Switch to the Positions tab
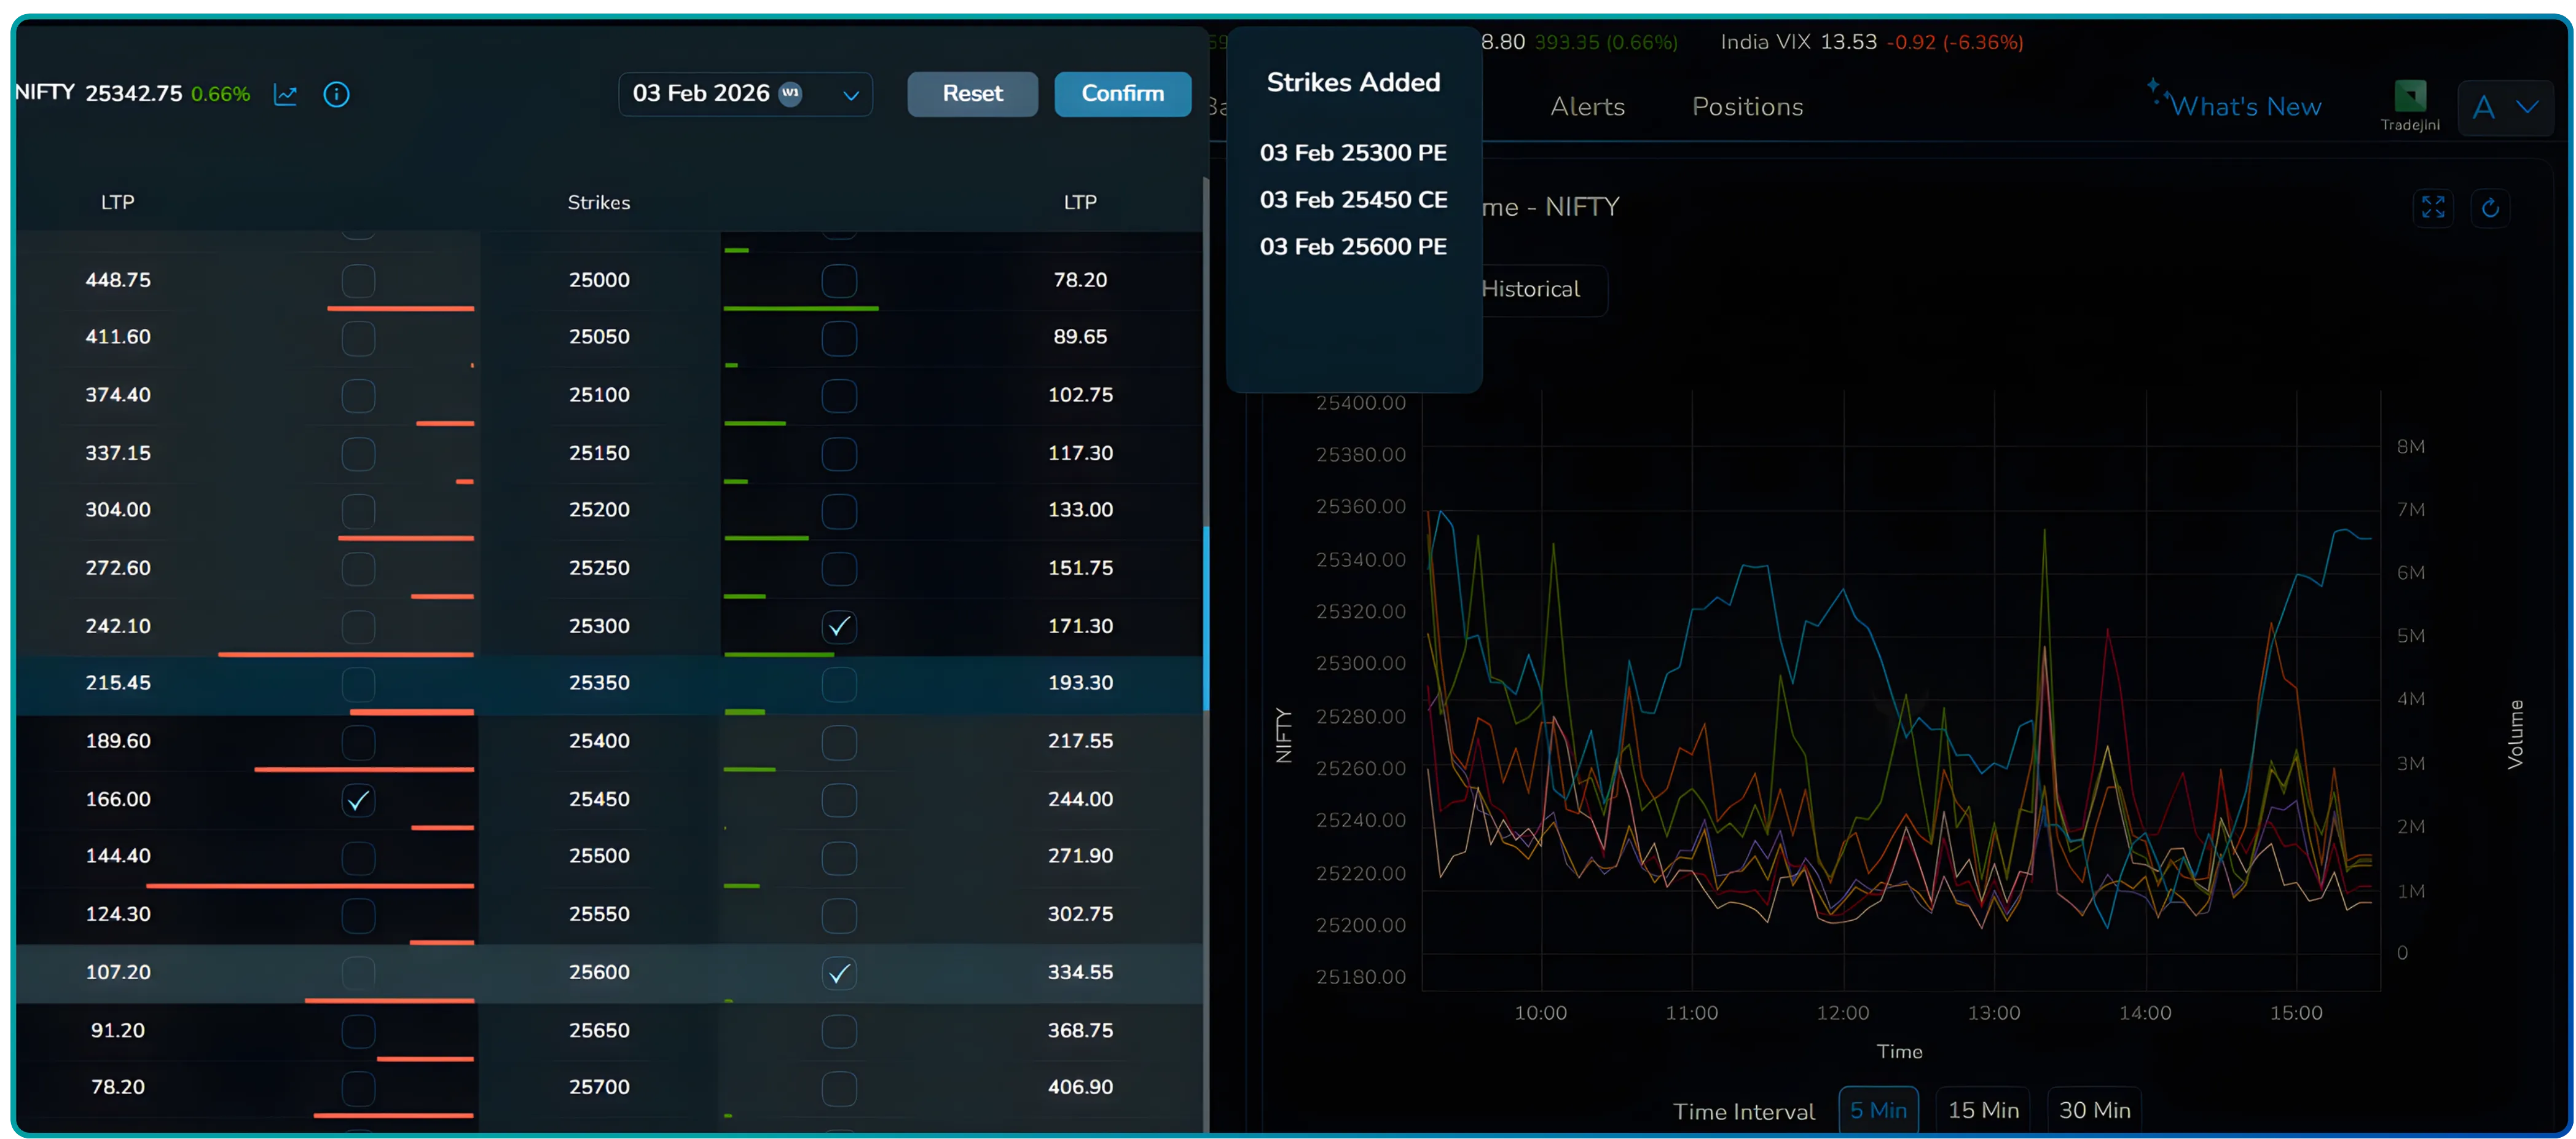The image size is (2576, 1139). tap(1747, 106)
